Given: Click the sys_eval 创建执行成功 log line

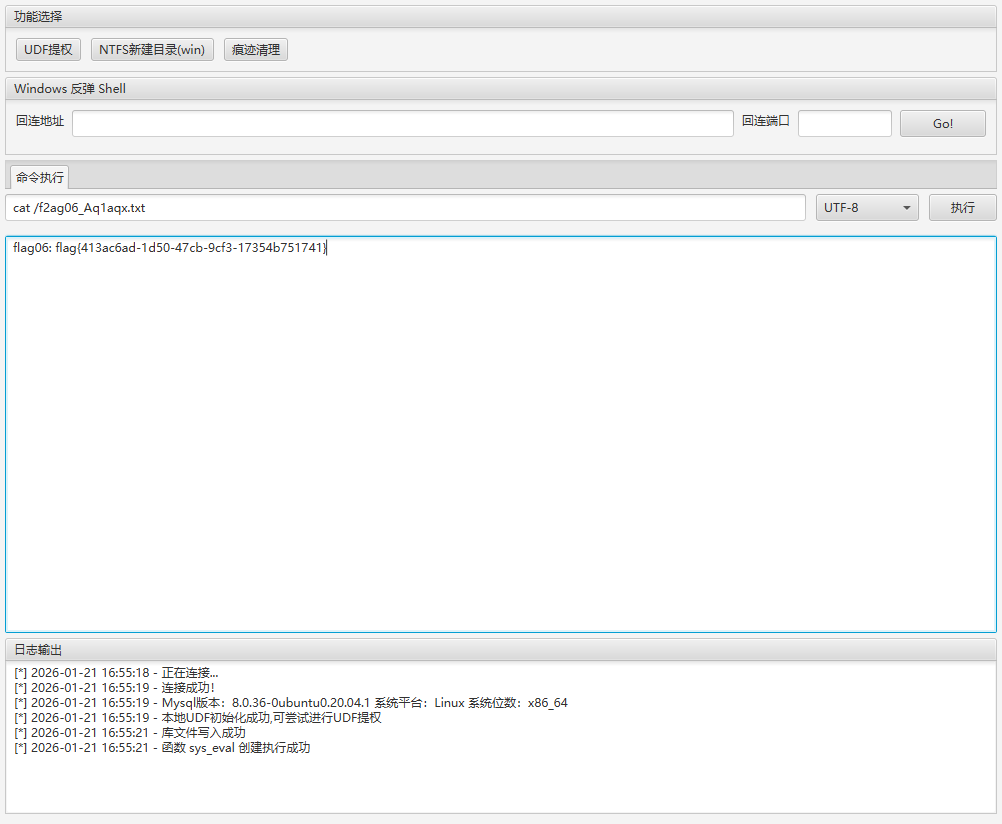Looking at the screenshot, I should (x=162, y=748).
